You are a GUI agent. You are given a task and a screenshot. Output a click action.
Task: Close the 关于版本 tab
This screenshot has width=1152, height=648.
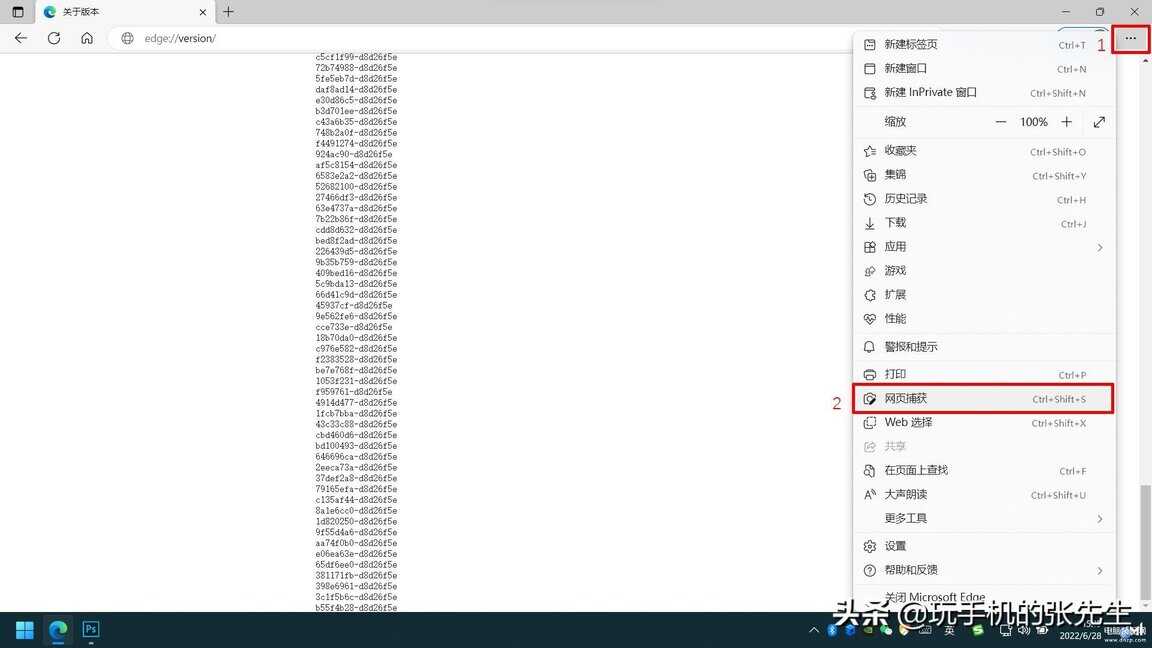coord(203,12)
